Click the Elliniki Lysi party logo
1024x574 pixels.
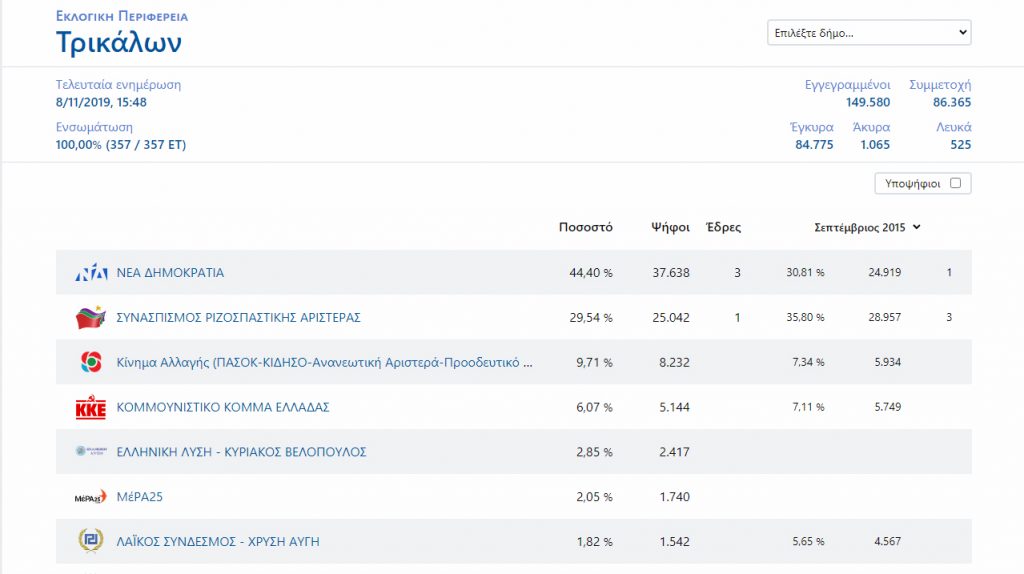coord(91,452)
